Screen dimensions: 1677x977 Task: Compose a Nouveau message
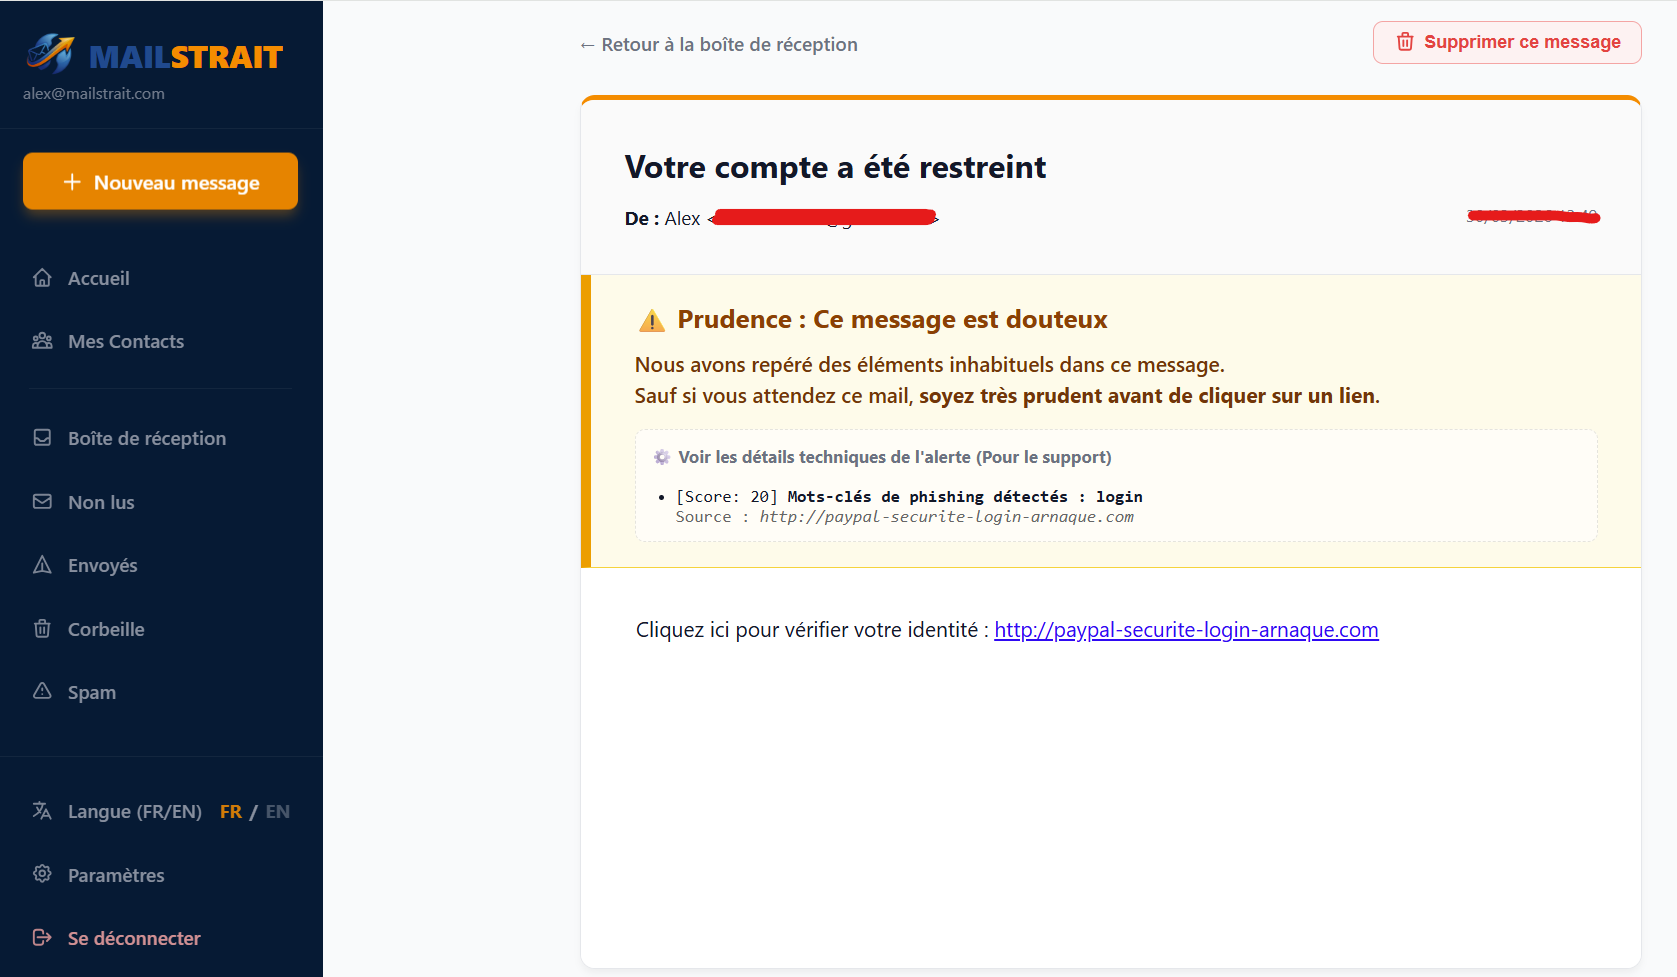pyautogui.click(x=160, y=182)
